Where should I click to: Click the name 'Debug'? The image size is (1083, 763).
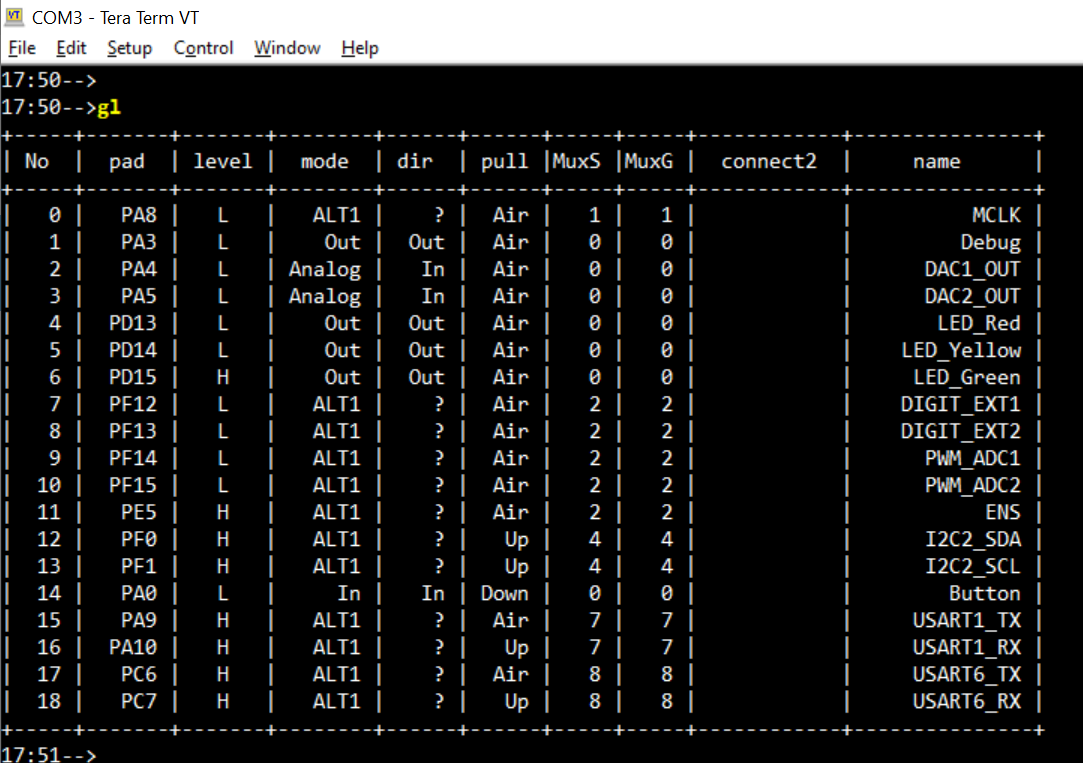(990, 242)
